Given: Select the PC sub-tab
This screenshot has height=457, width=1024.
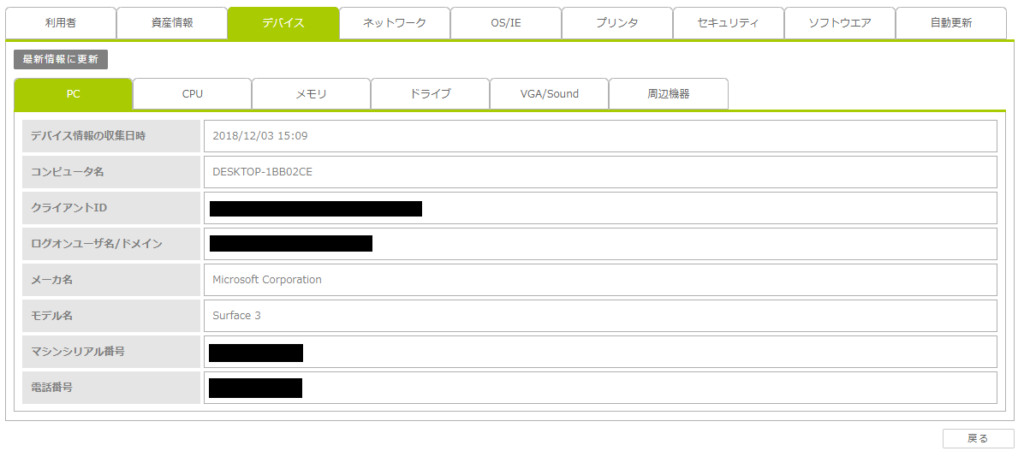Looking at the screenshot, I should coord(73,94).
